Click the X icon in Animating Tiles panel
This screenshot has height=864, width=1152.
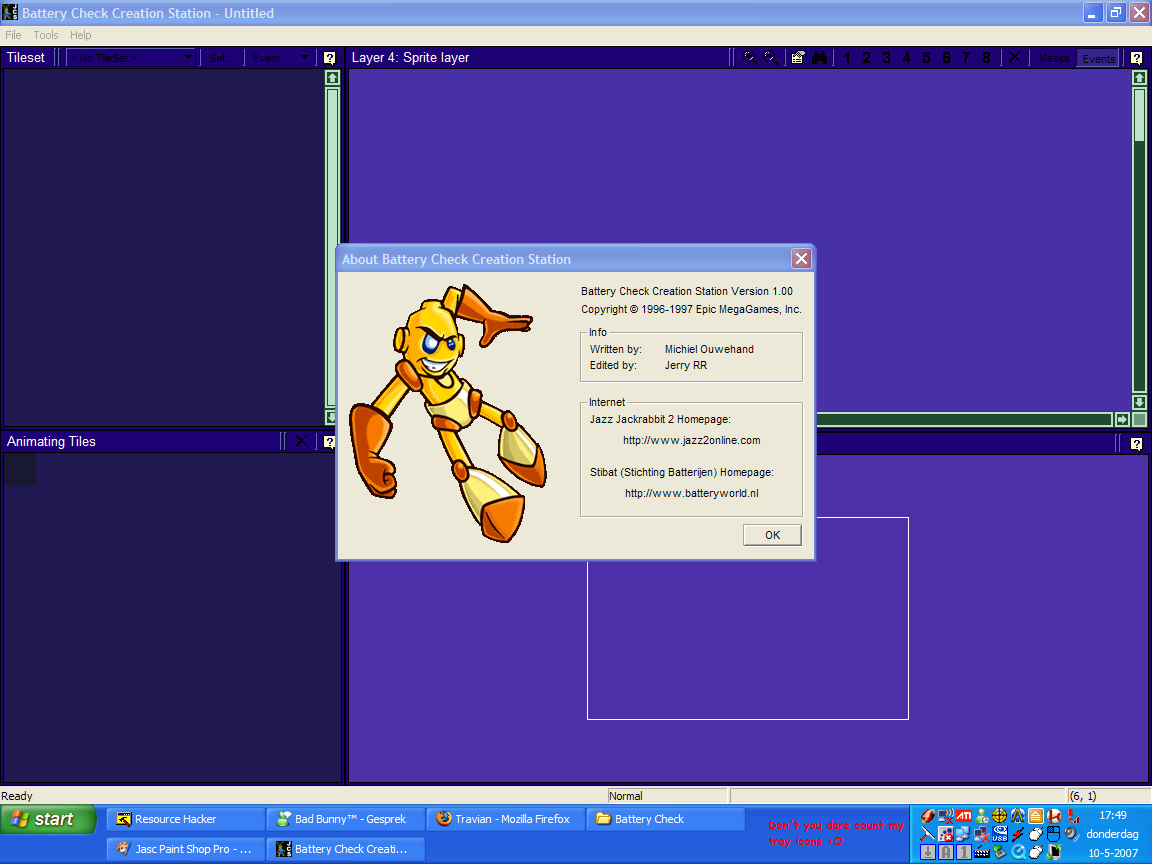point(301,441)
